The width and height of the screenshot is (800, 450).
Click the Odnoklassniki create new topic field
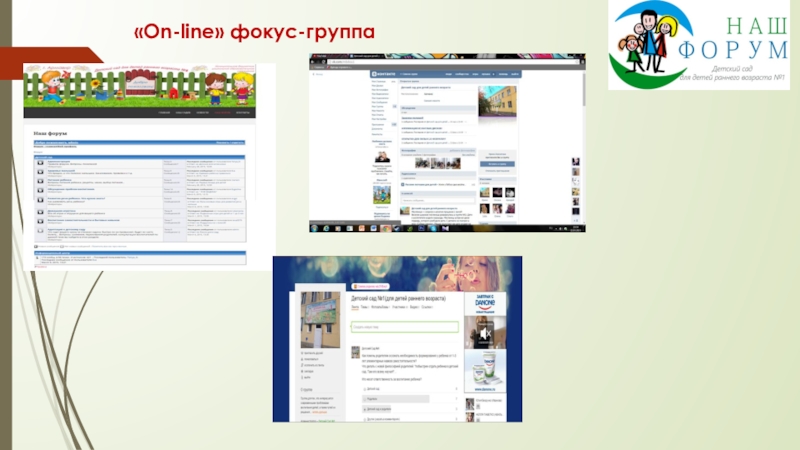(x=405, y=327)
